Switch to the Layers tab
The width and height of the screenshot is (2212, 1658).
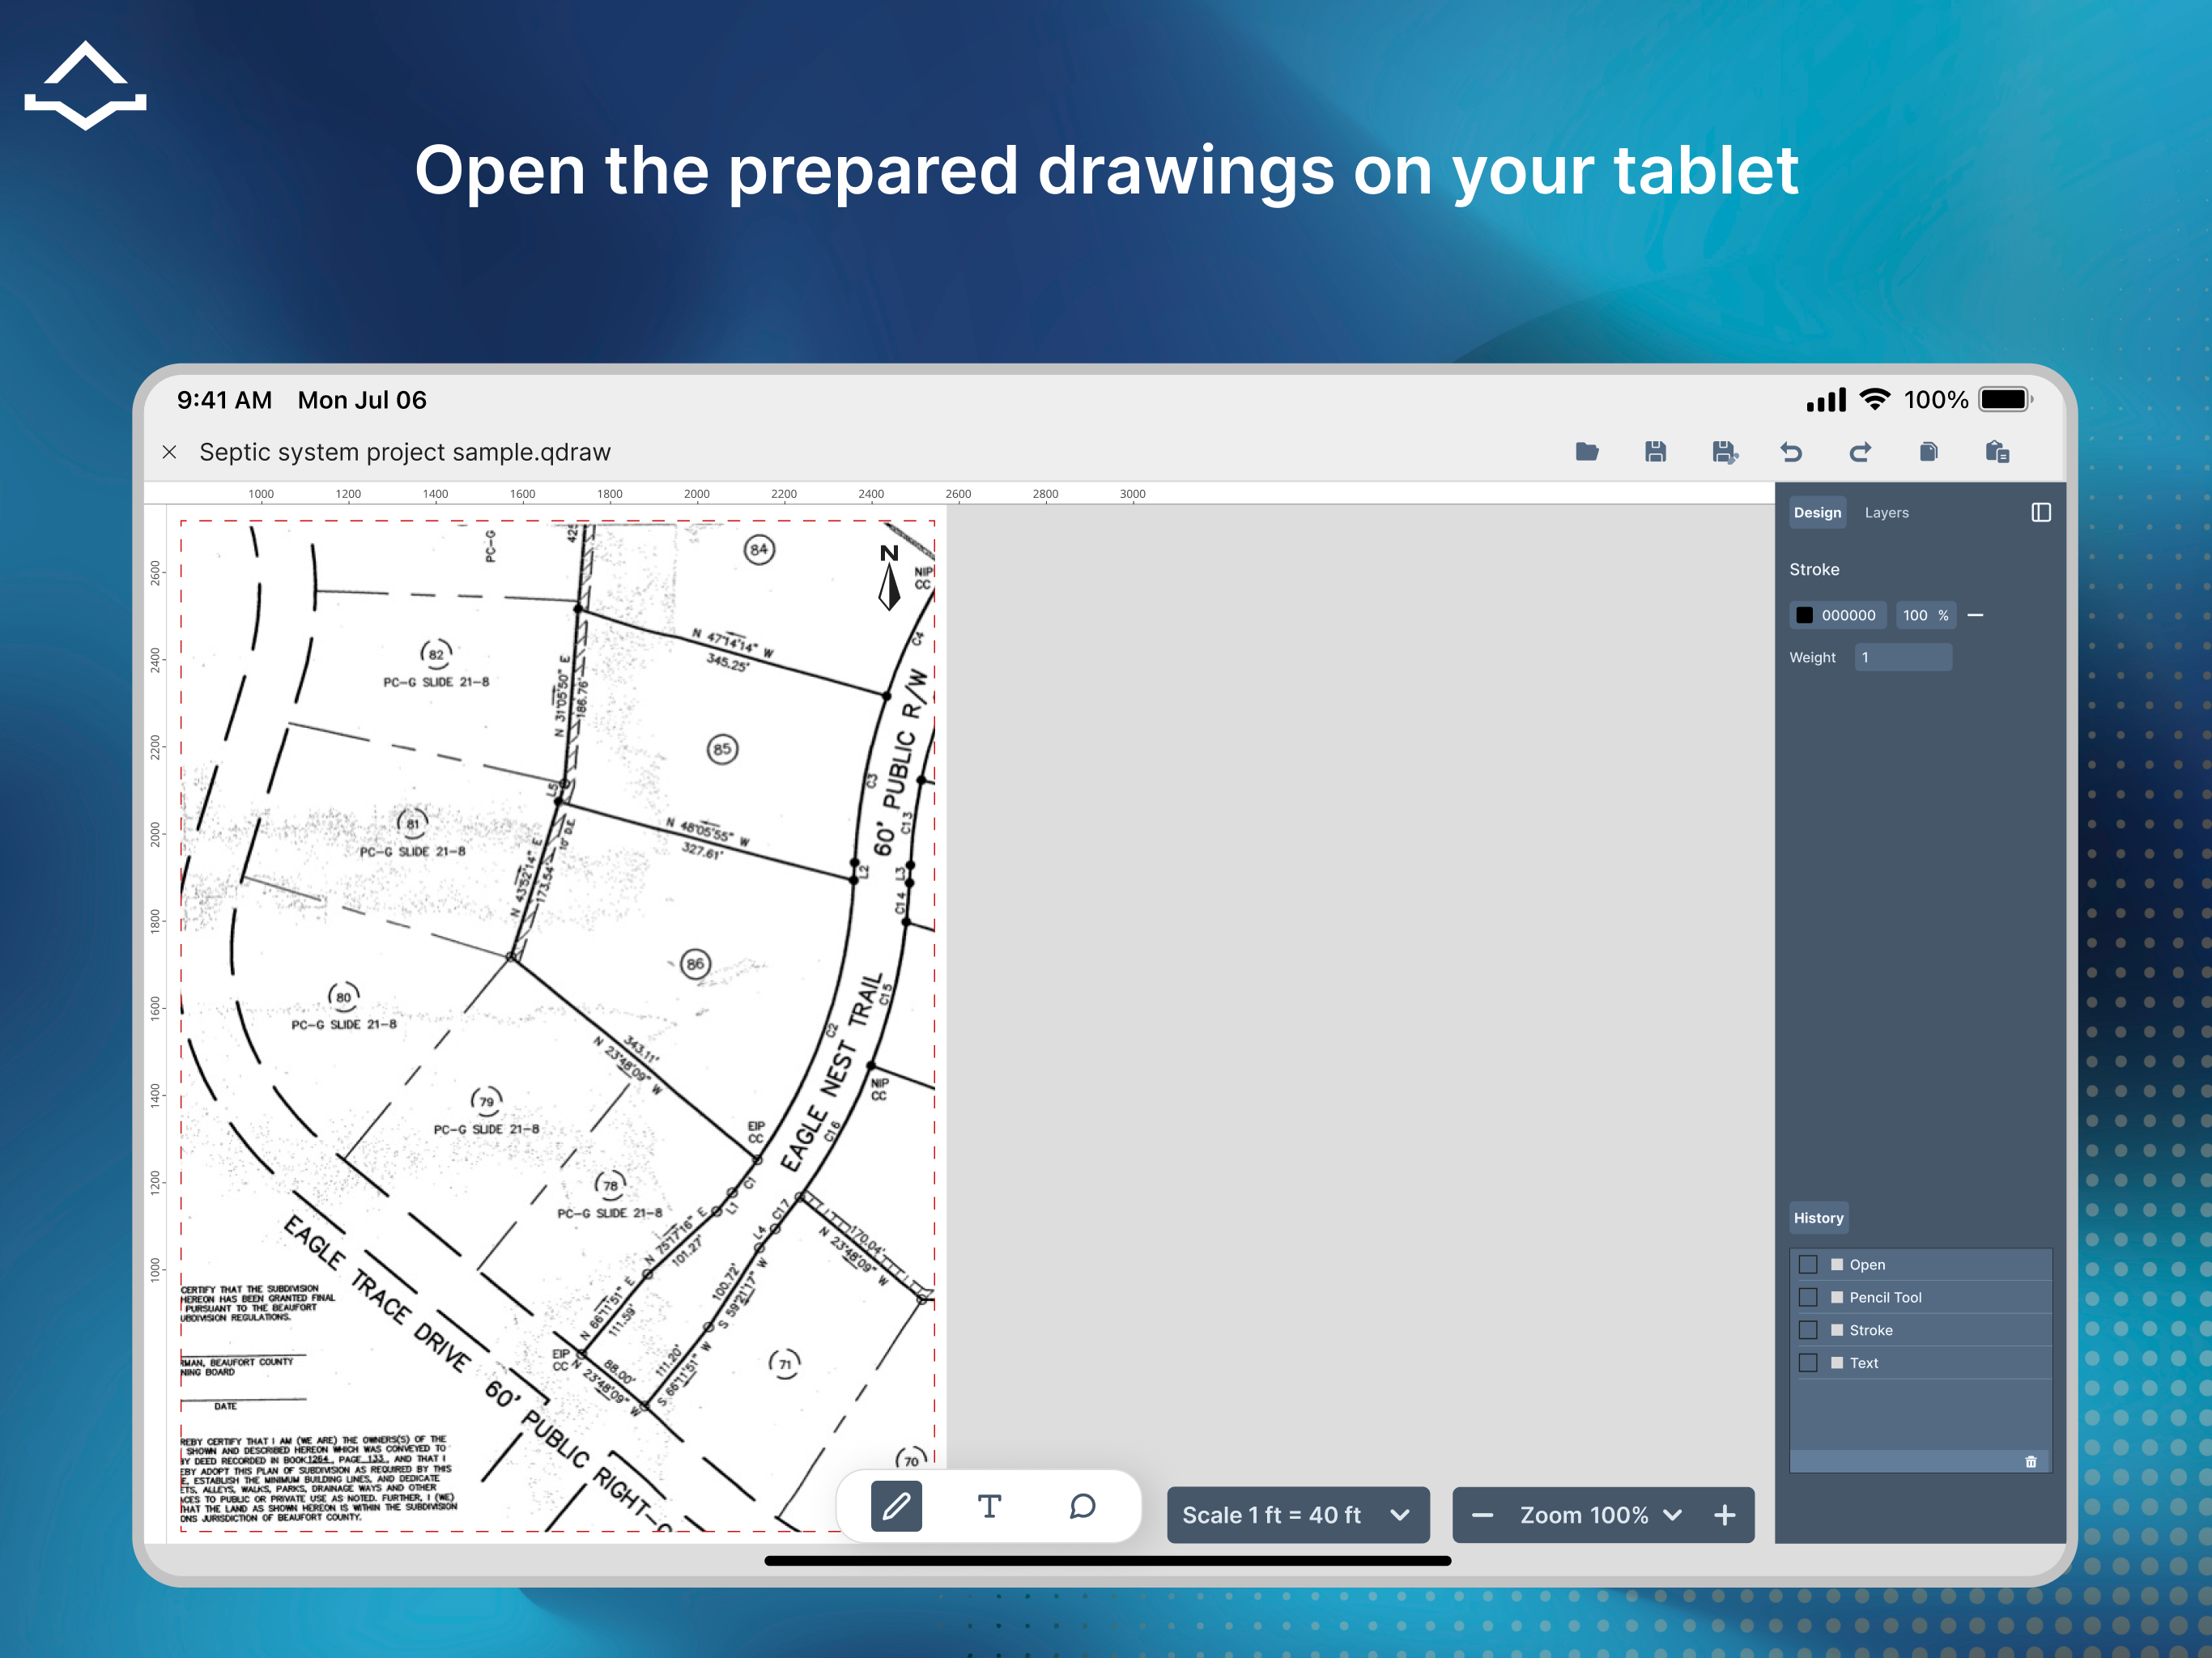tap(1887, 513)
